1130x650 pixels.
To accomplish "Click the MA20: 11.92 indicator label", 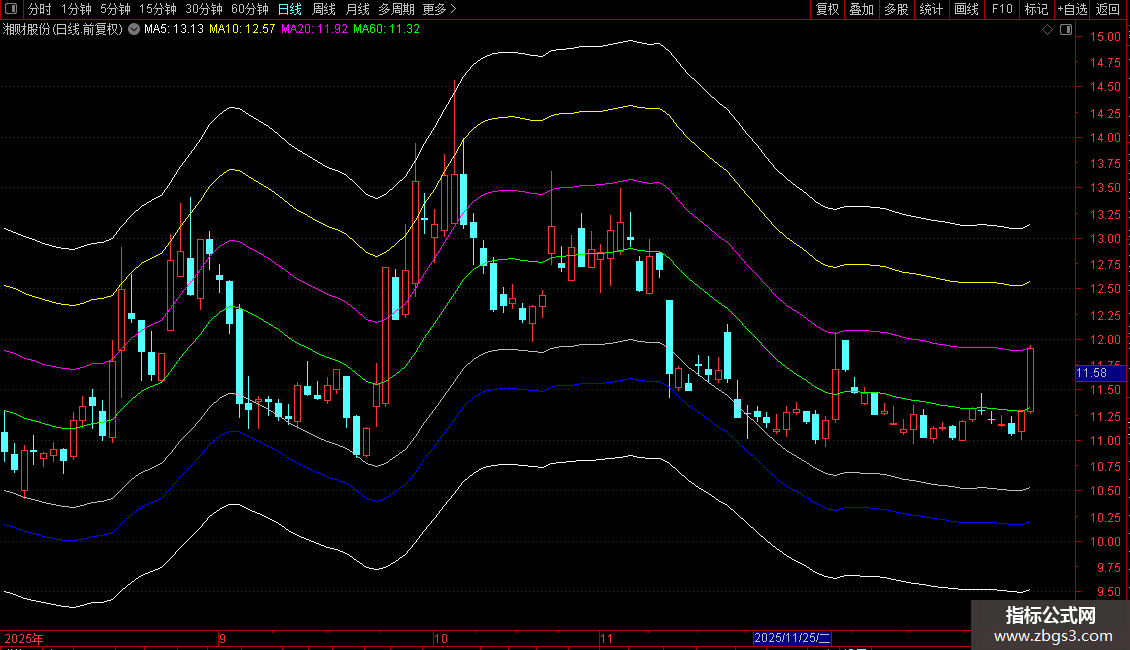I will 314,30.
